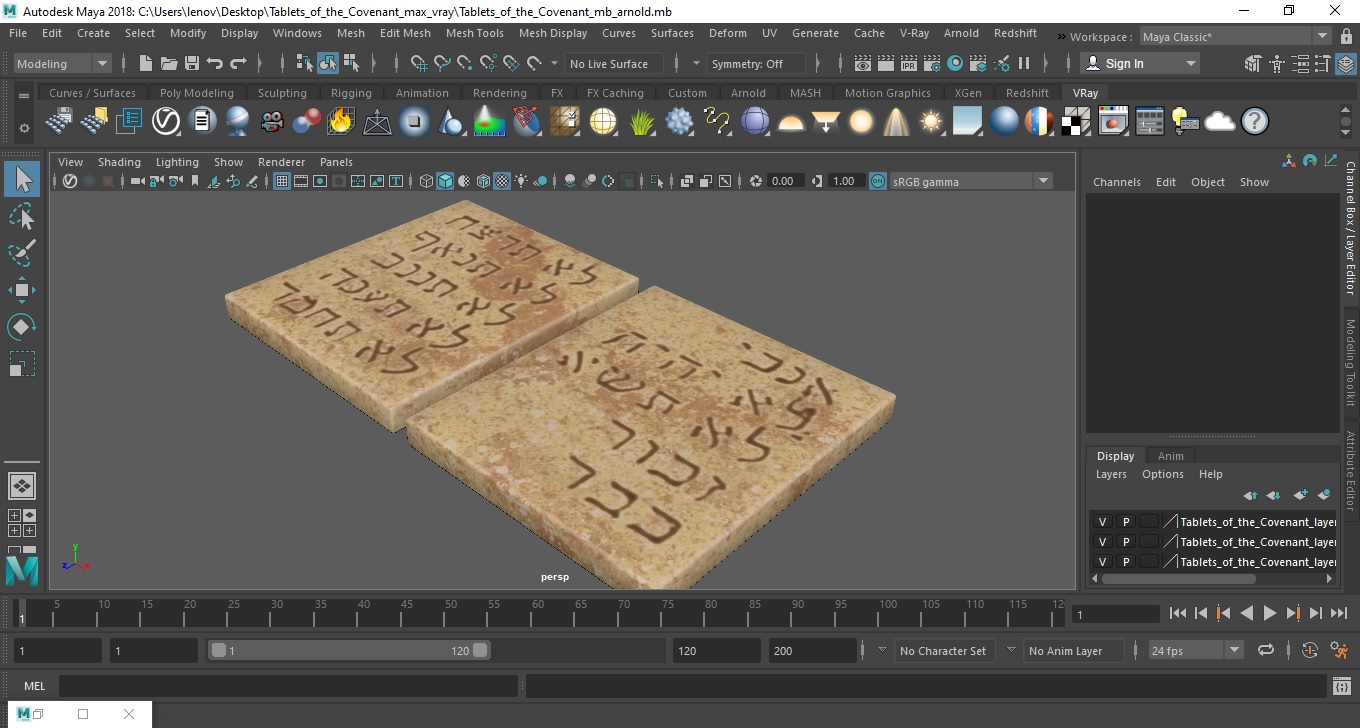Open No Character Set dropdown arrow
The image size is (1360, 728).
point(882,650)
